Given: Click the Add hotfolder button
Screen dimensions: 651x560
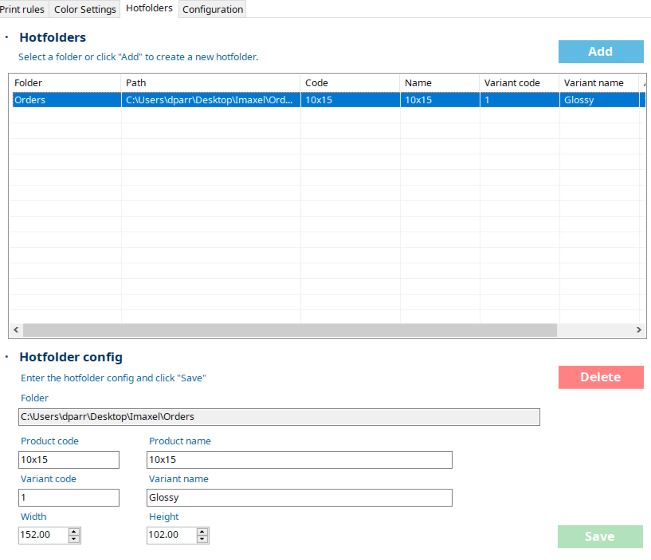Looking at the screenshot, I should click(x=600, y=52).
